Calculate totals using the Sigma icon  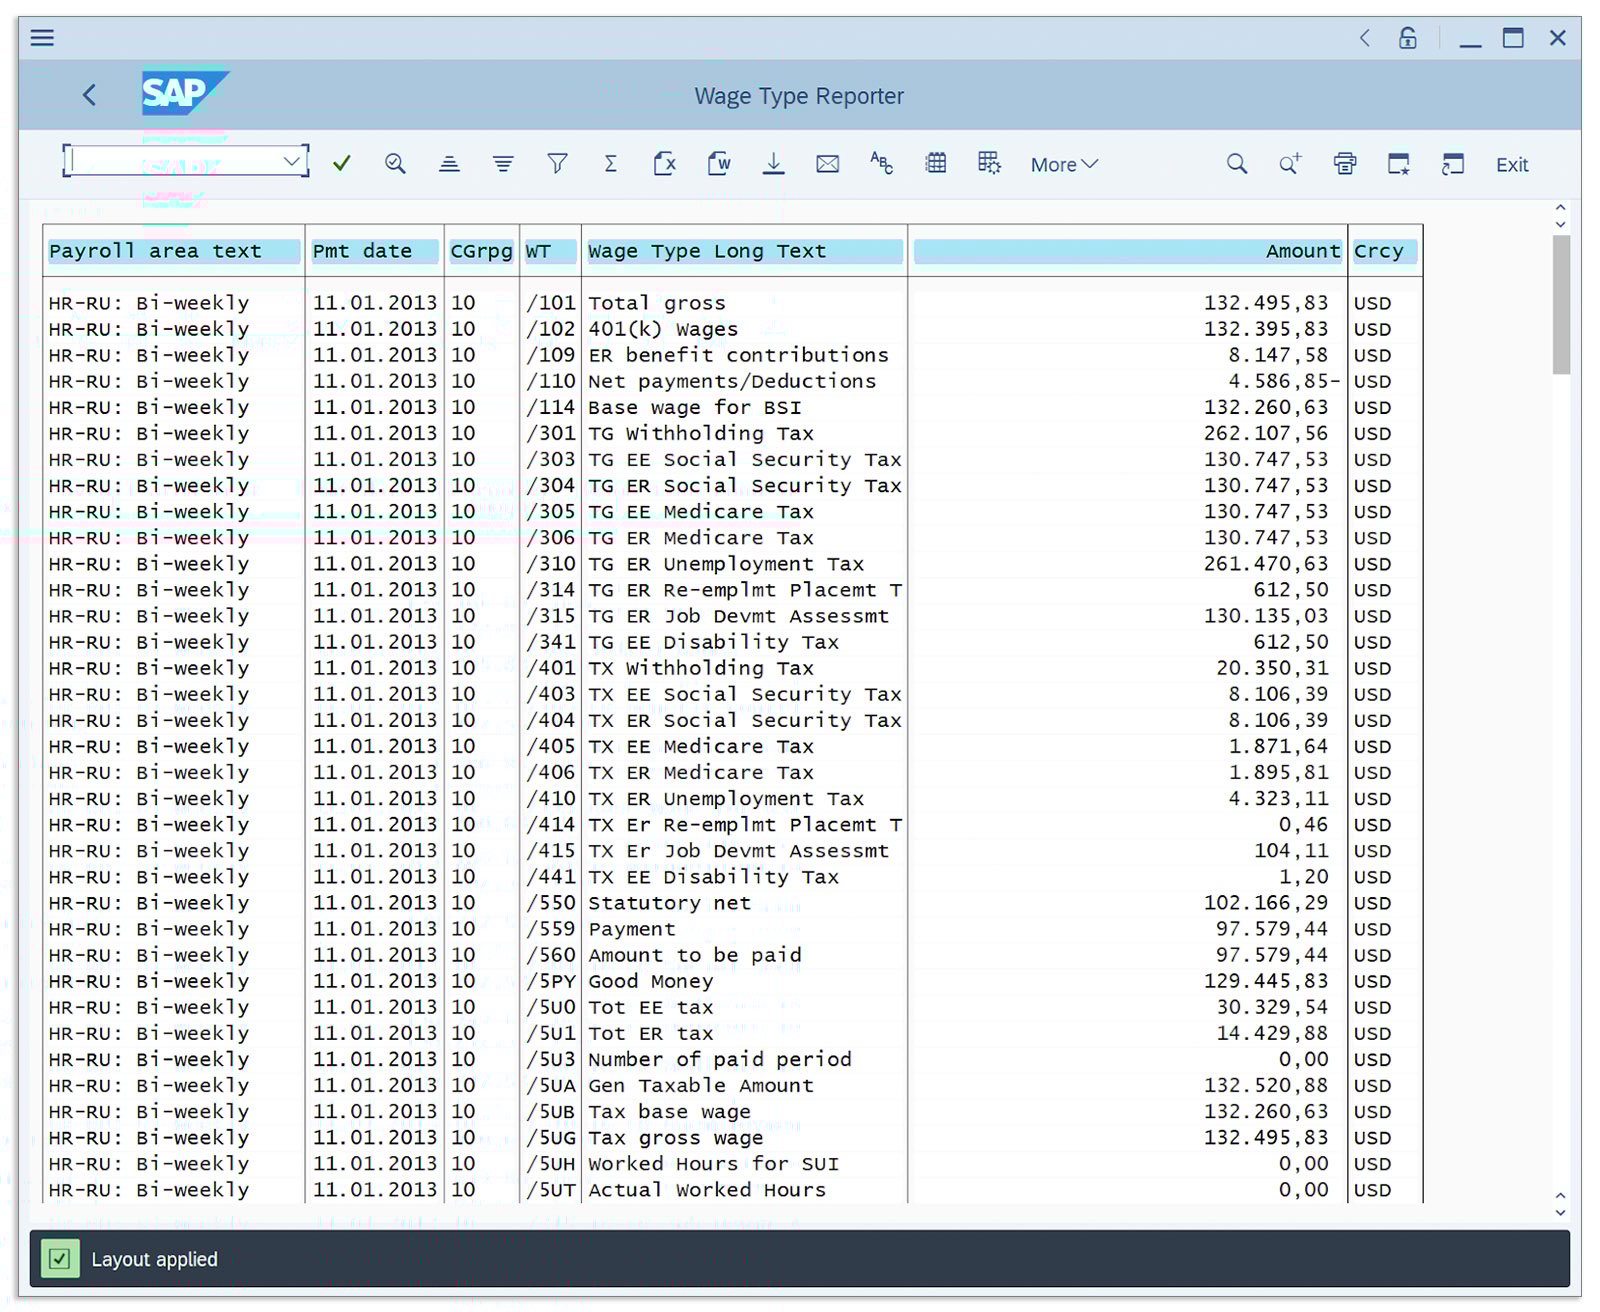610,163
